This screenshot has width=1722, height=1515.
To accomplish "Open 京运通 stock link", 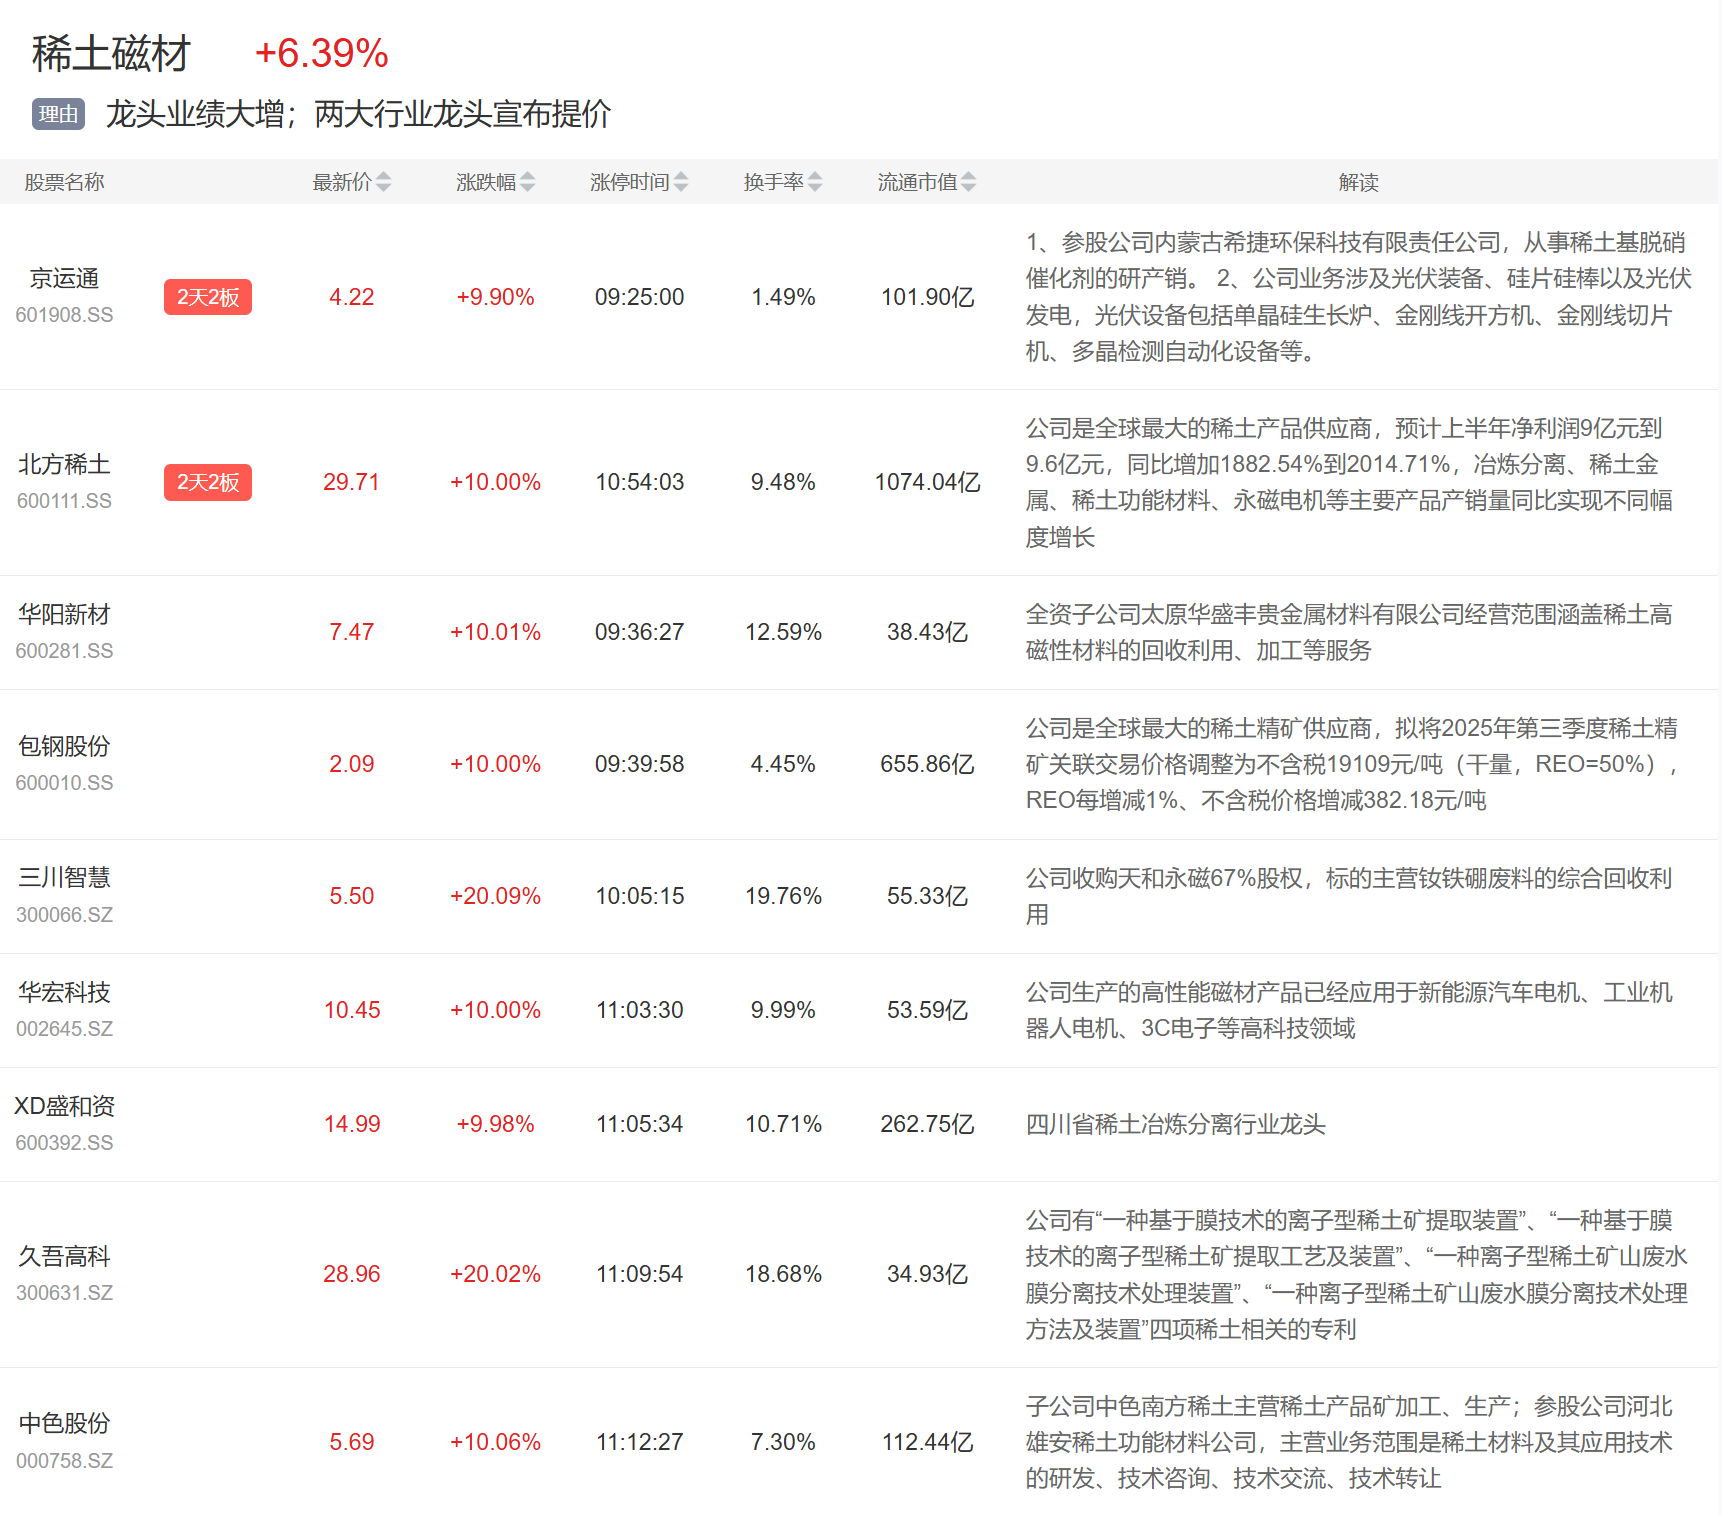I will click(x=64, y=278).
